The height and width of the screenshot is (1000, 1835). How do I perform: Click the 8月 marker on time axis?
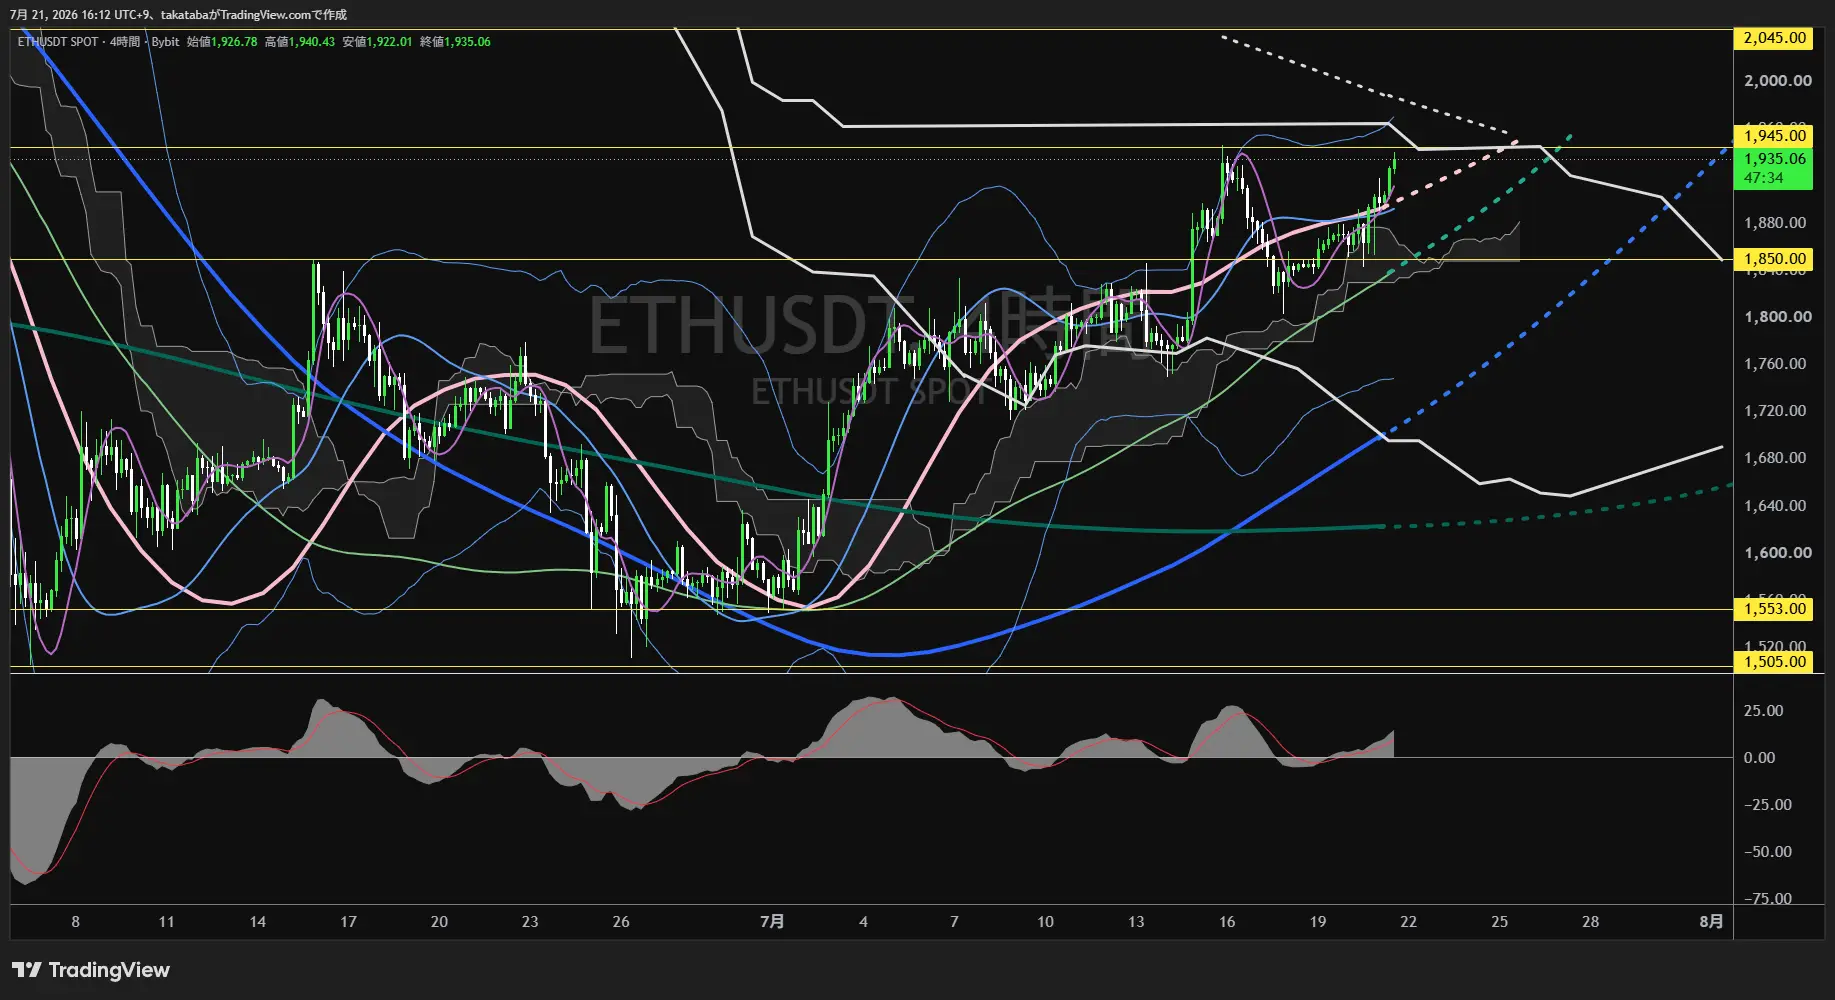coord(1711,922)
